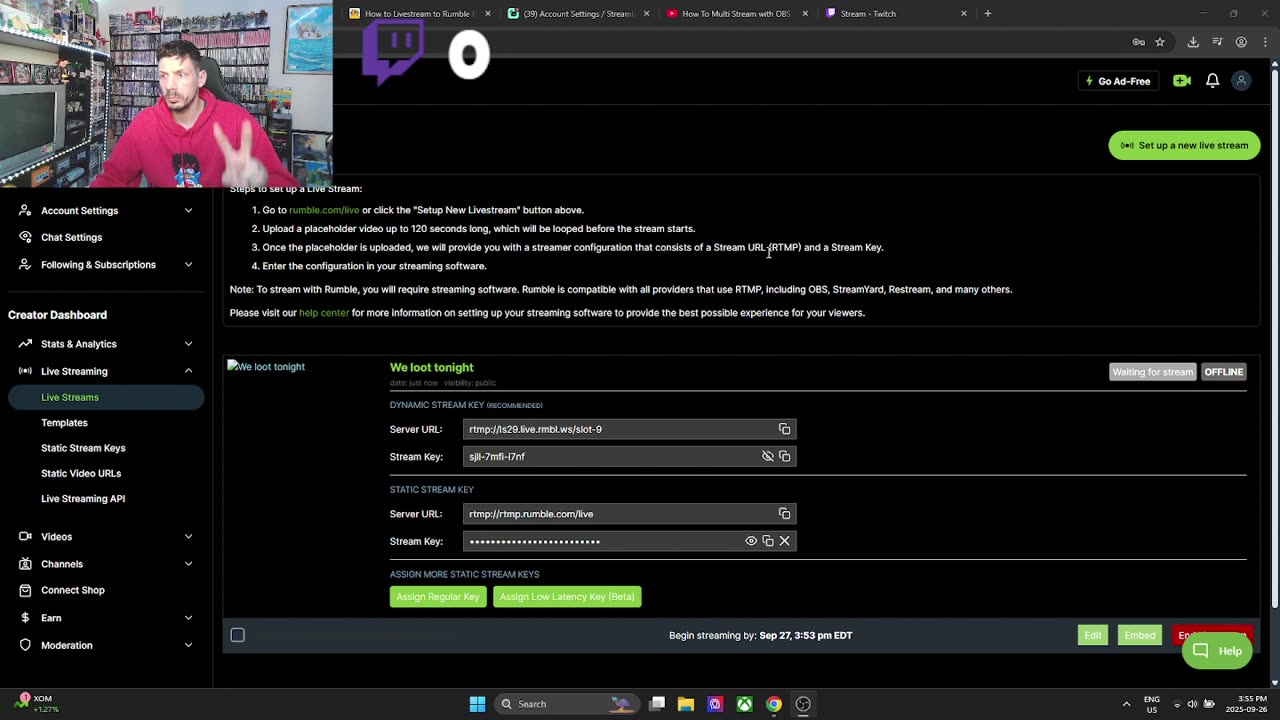Open Live Streams in the sidebar

pyautogui.click(x=105, y=397)
